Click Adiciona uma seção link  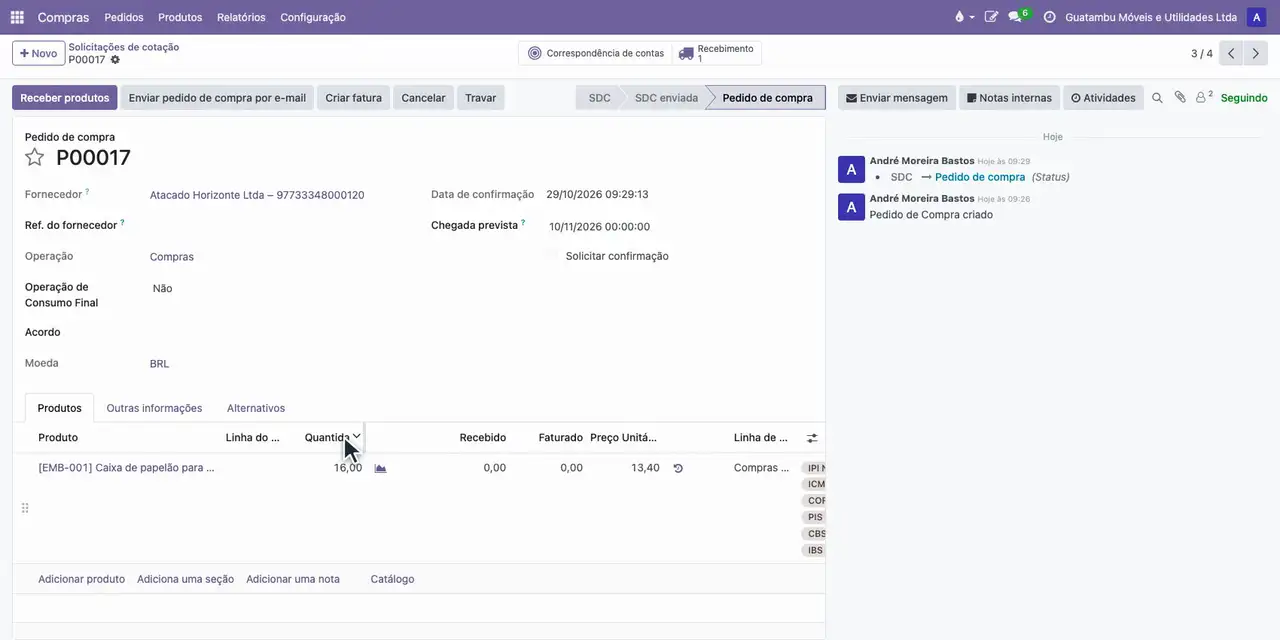(185, 579)
